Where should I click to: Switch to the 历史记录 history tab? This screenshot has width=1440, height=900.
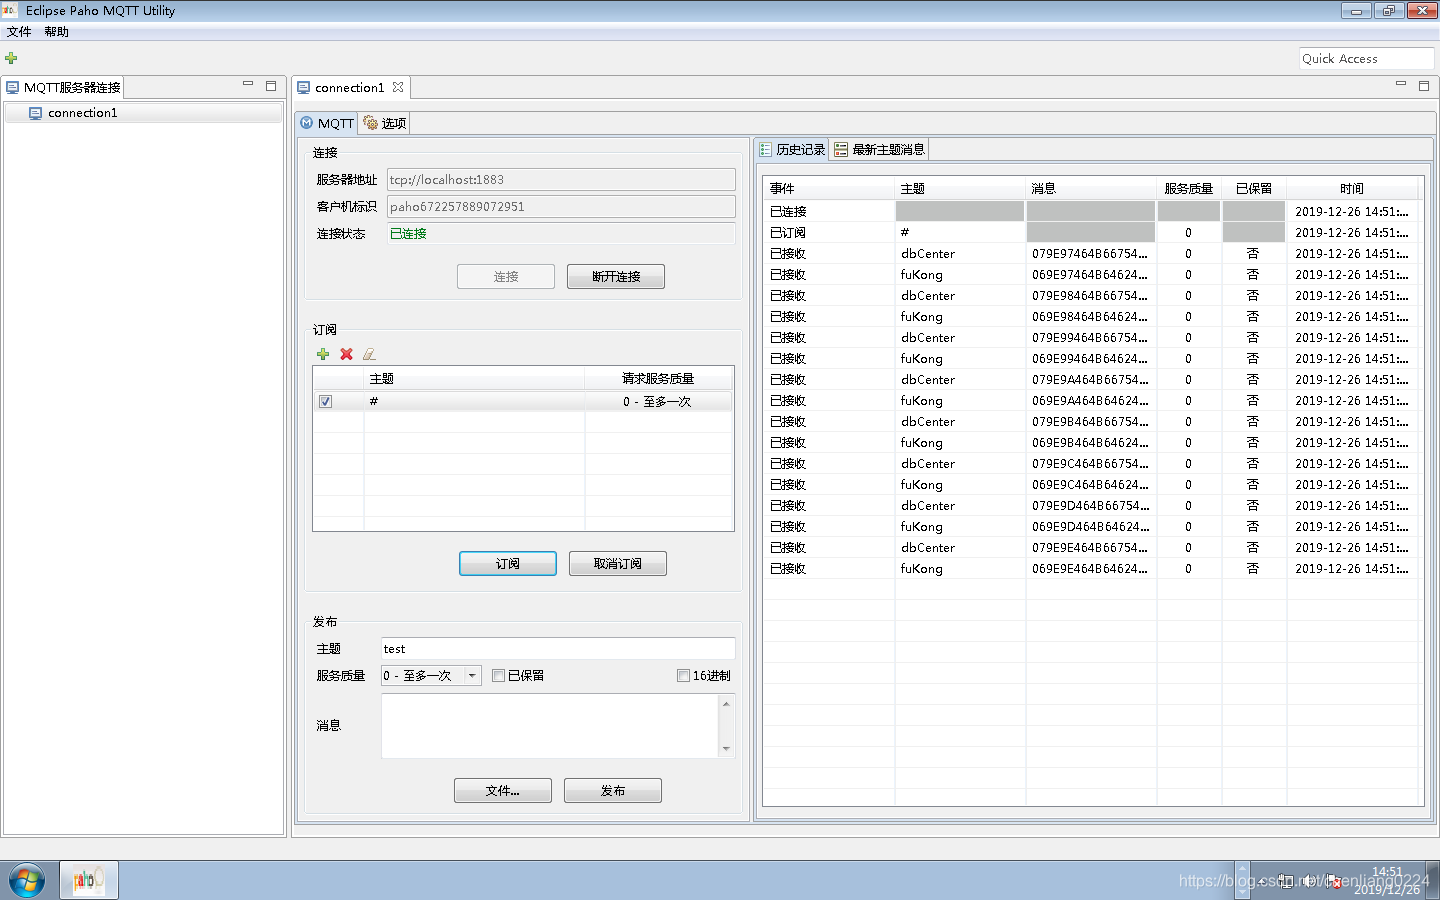792,149
